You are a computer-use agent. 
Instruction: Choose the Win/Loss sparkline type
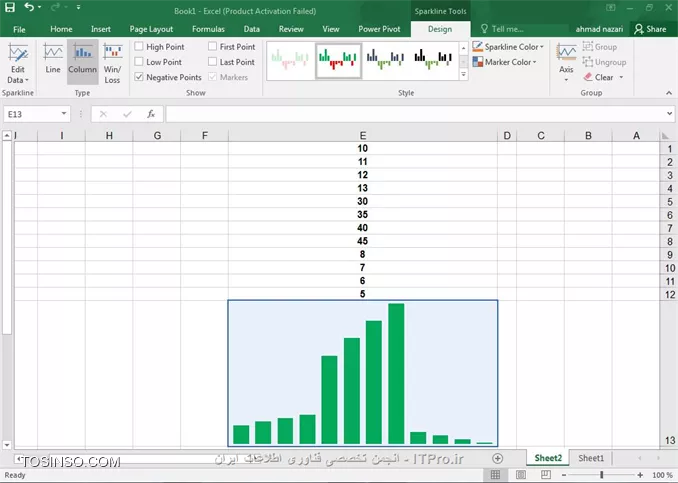[x=112, y=62]
